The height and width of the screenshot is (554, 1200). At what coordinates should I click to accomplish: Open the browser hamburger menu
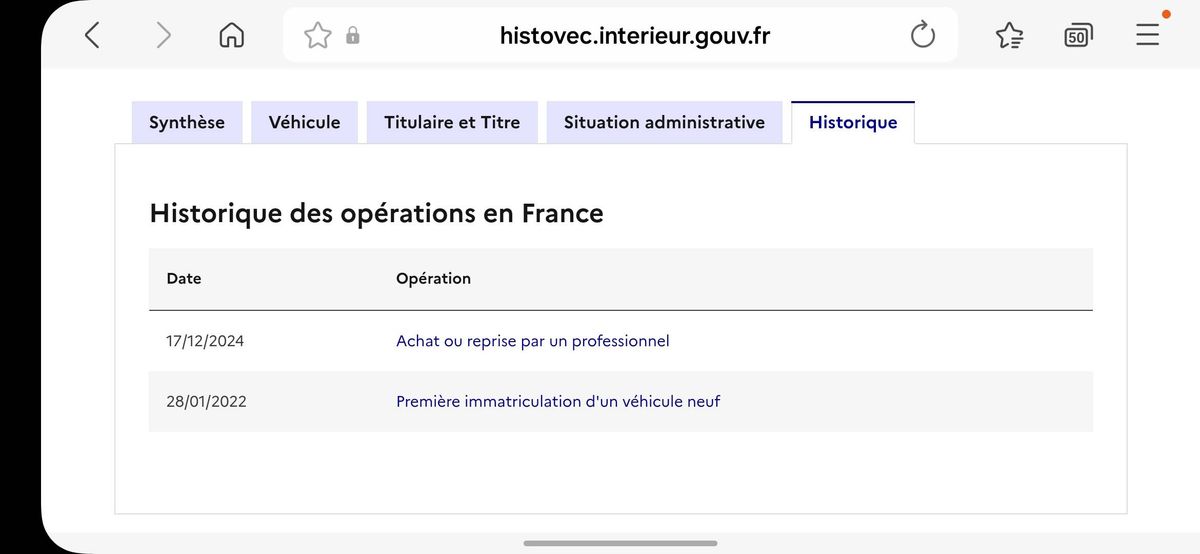(x=1147, y=36)
